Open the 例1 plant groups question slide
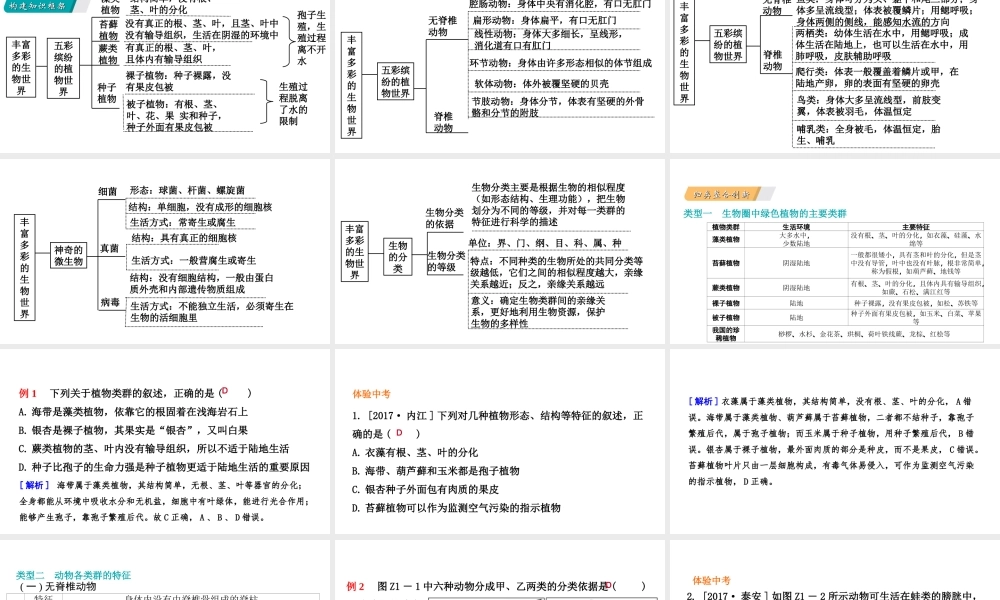Viewport: 1000px width, 600px height. coord(165,441)
